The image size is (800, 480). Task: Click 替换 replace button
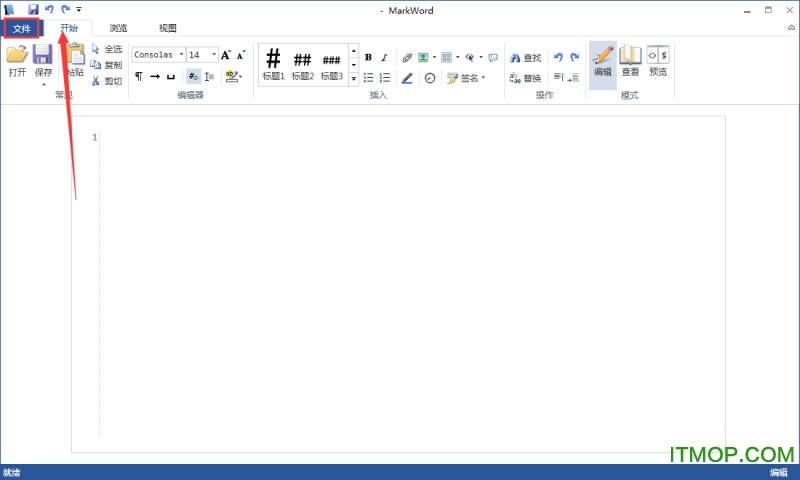click(525, 78)
